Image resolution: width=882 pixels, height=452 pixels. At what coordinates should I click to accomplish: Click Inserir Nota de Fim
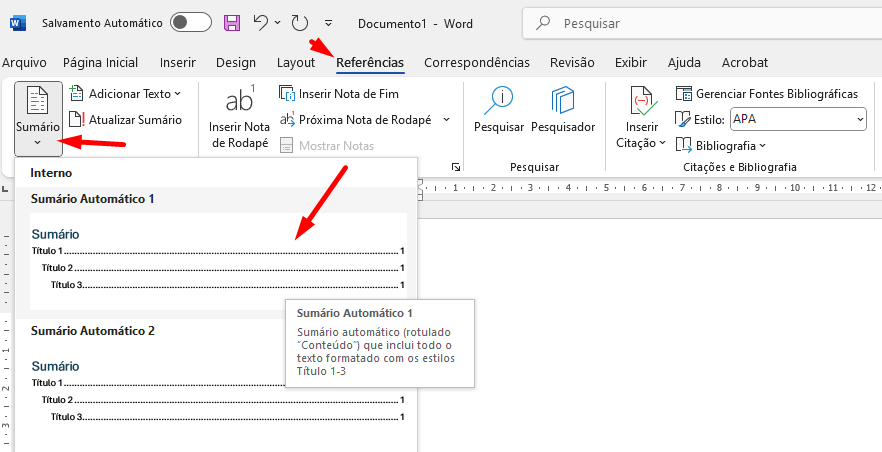[339, 93]
